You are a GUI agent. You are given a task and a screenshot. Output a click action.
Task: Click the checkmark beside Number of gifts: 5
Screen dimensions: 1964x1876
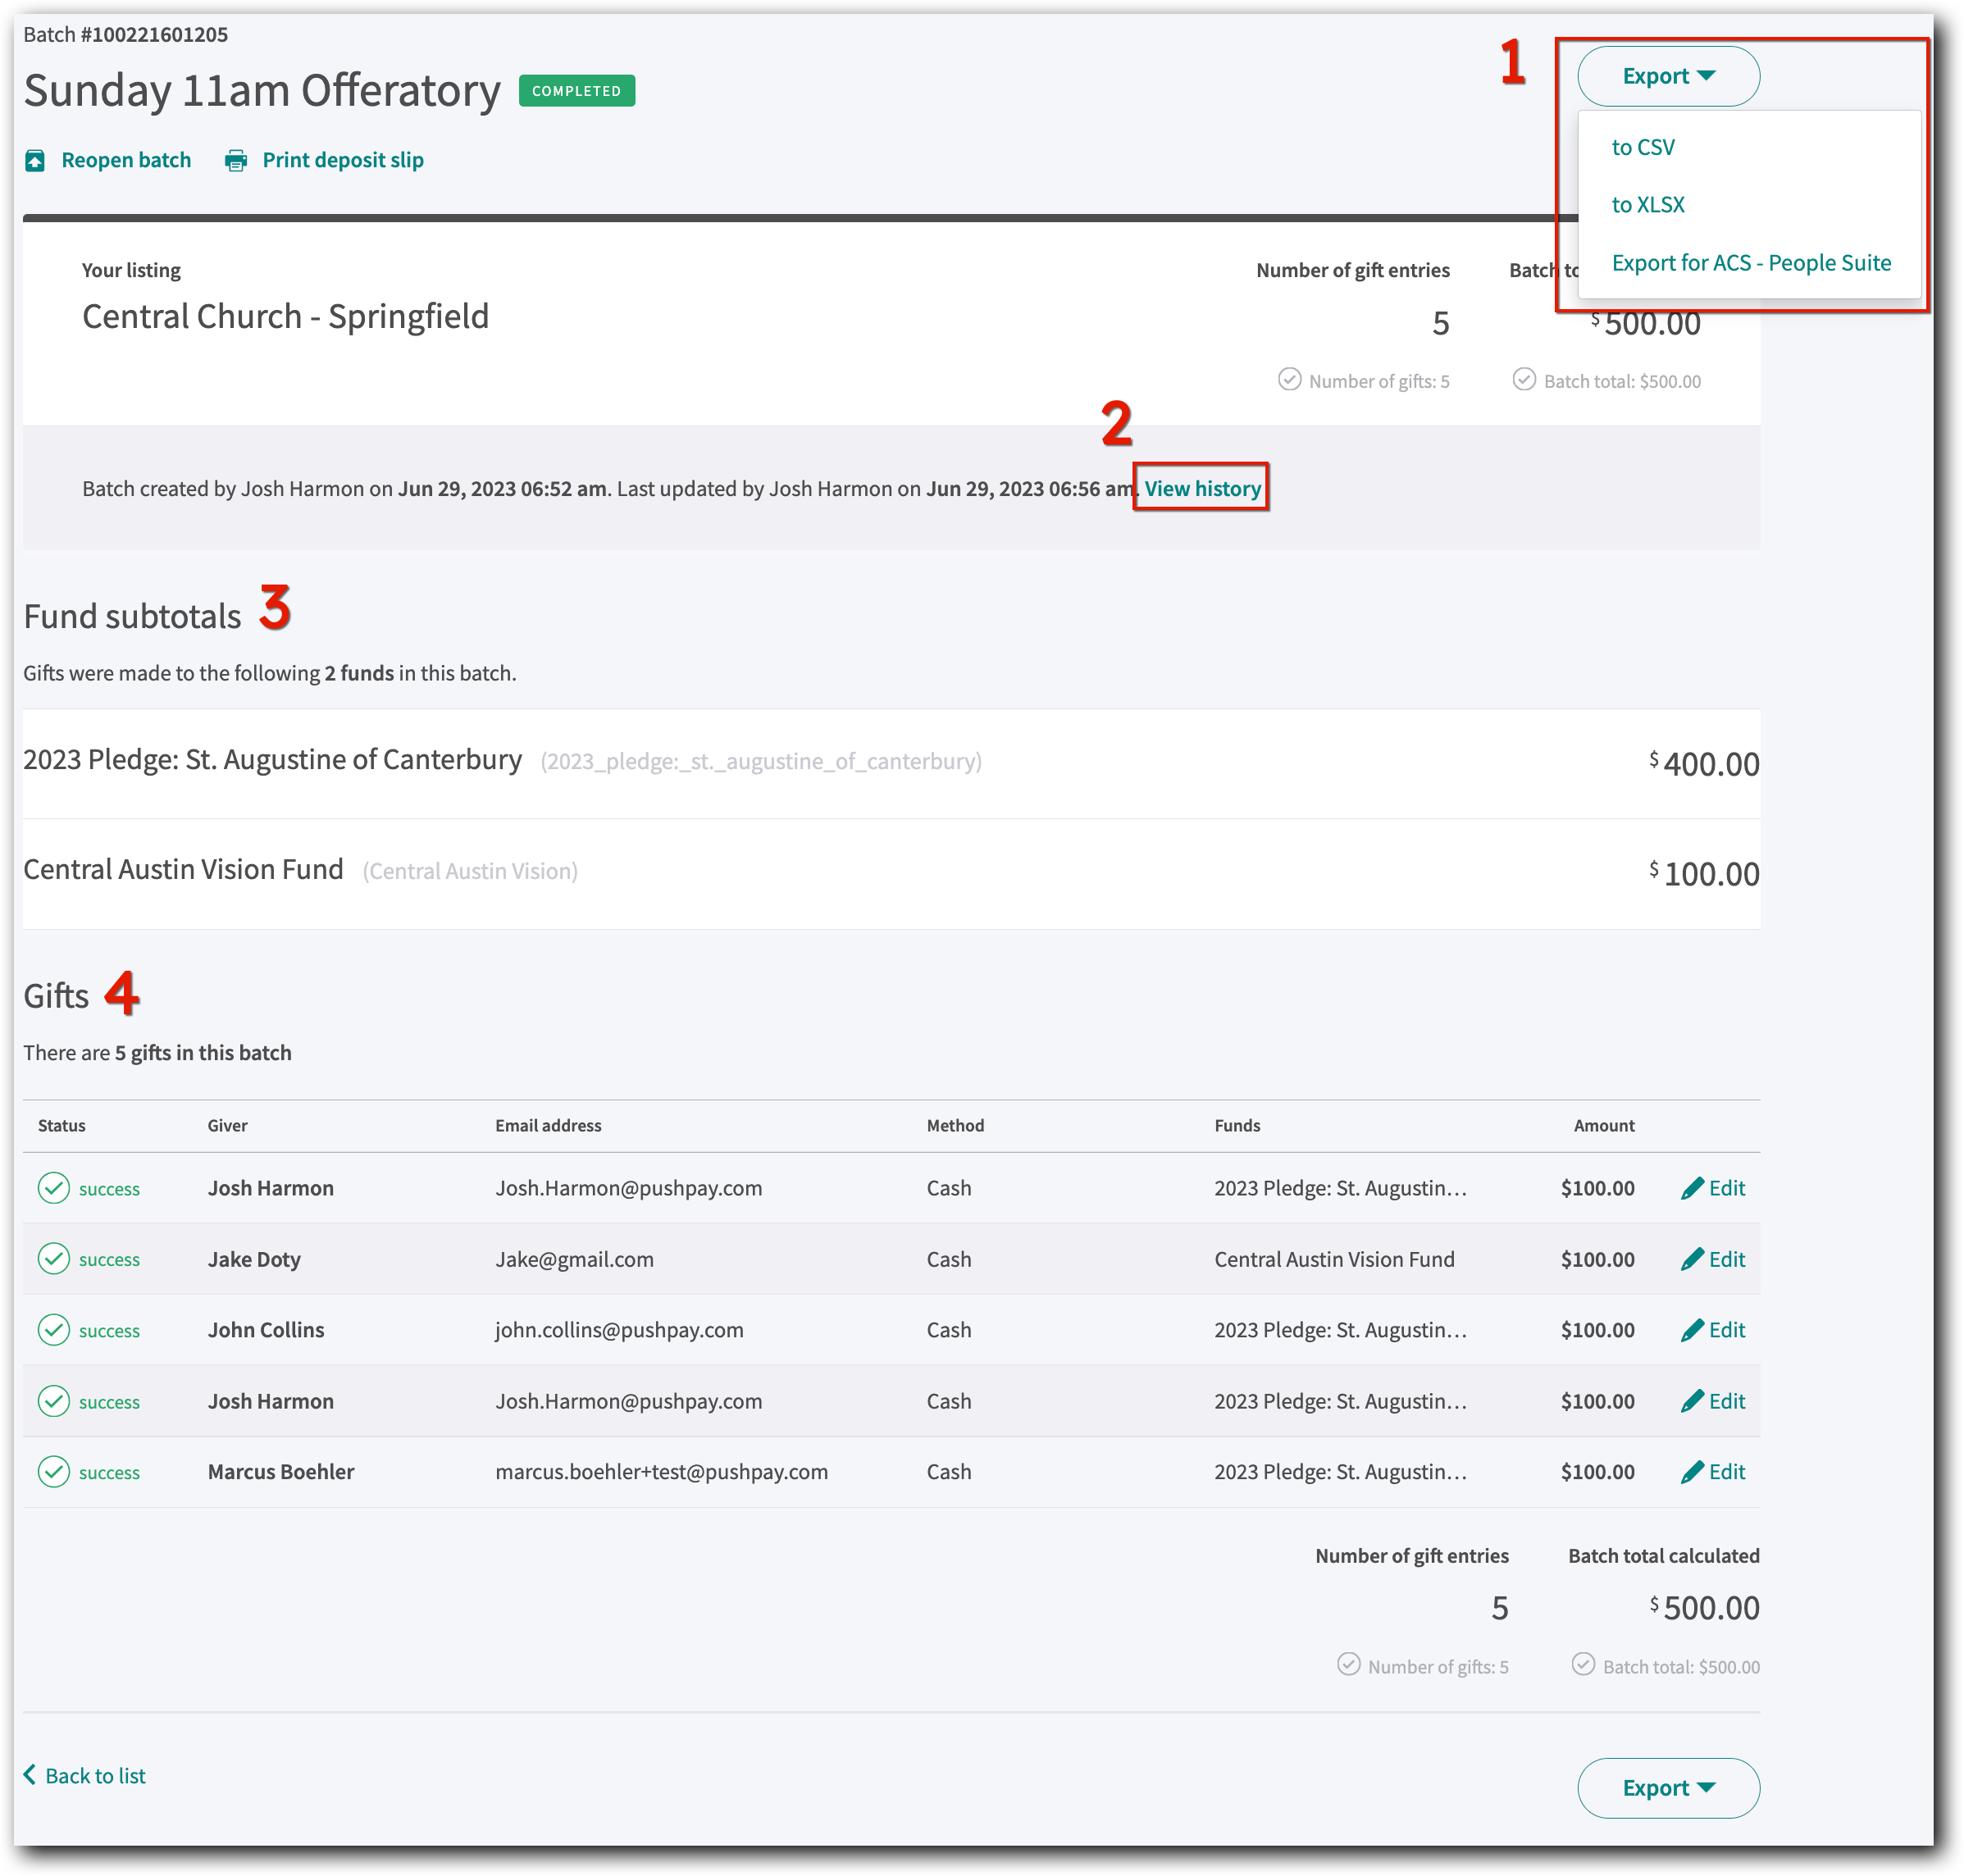pyautogui.click(x=1289, y=380)
